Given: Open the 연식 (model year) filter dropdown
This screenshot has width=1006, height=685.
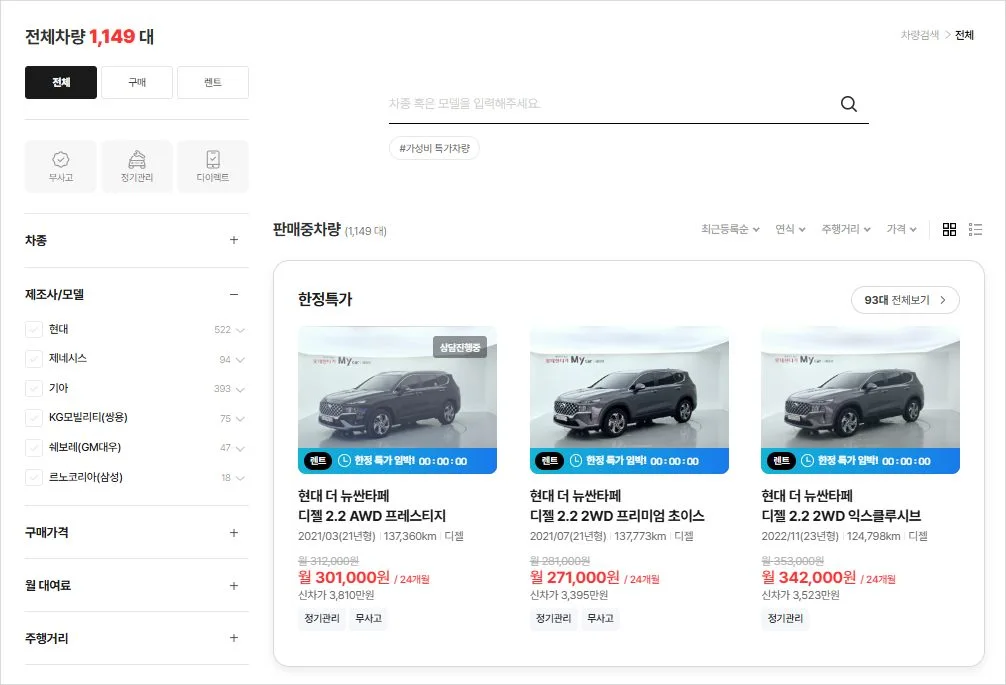Looking at the screenshot, I should (x=788, y=228).
